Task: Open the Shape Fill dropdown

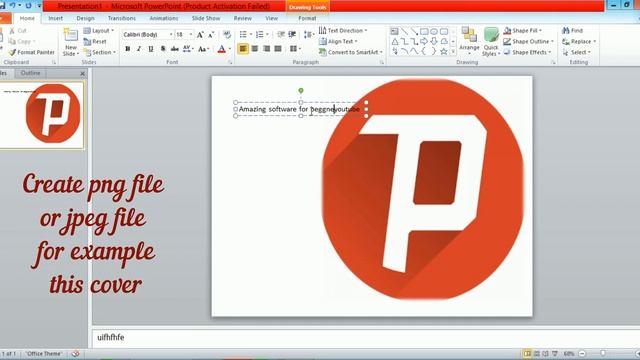Action: tap(522, 31)
